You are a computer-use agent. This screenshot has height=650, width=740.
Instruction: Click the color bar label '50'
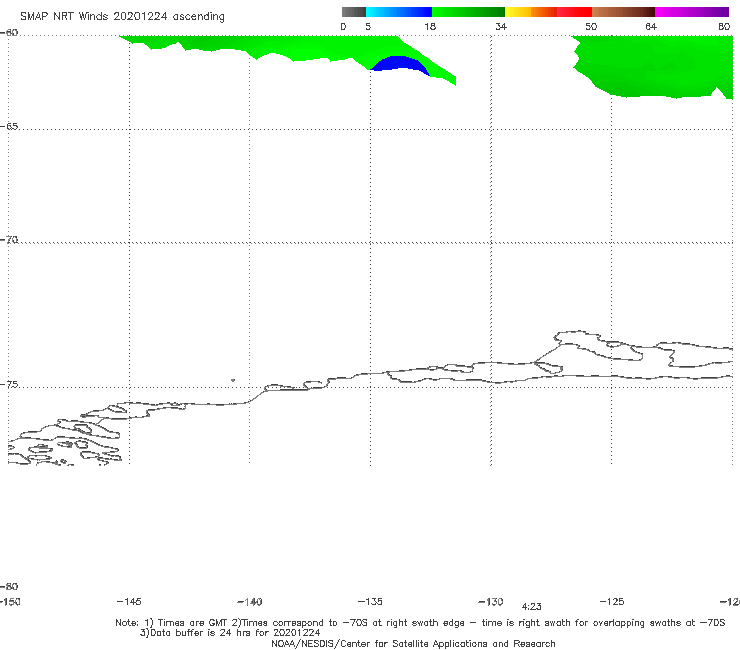point(591,27)
